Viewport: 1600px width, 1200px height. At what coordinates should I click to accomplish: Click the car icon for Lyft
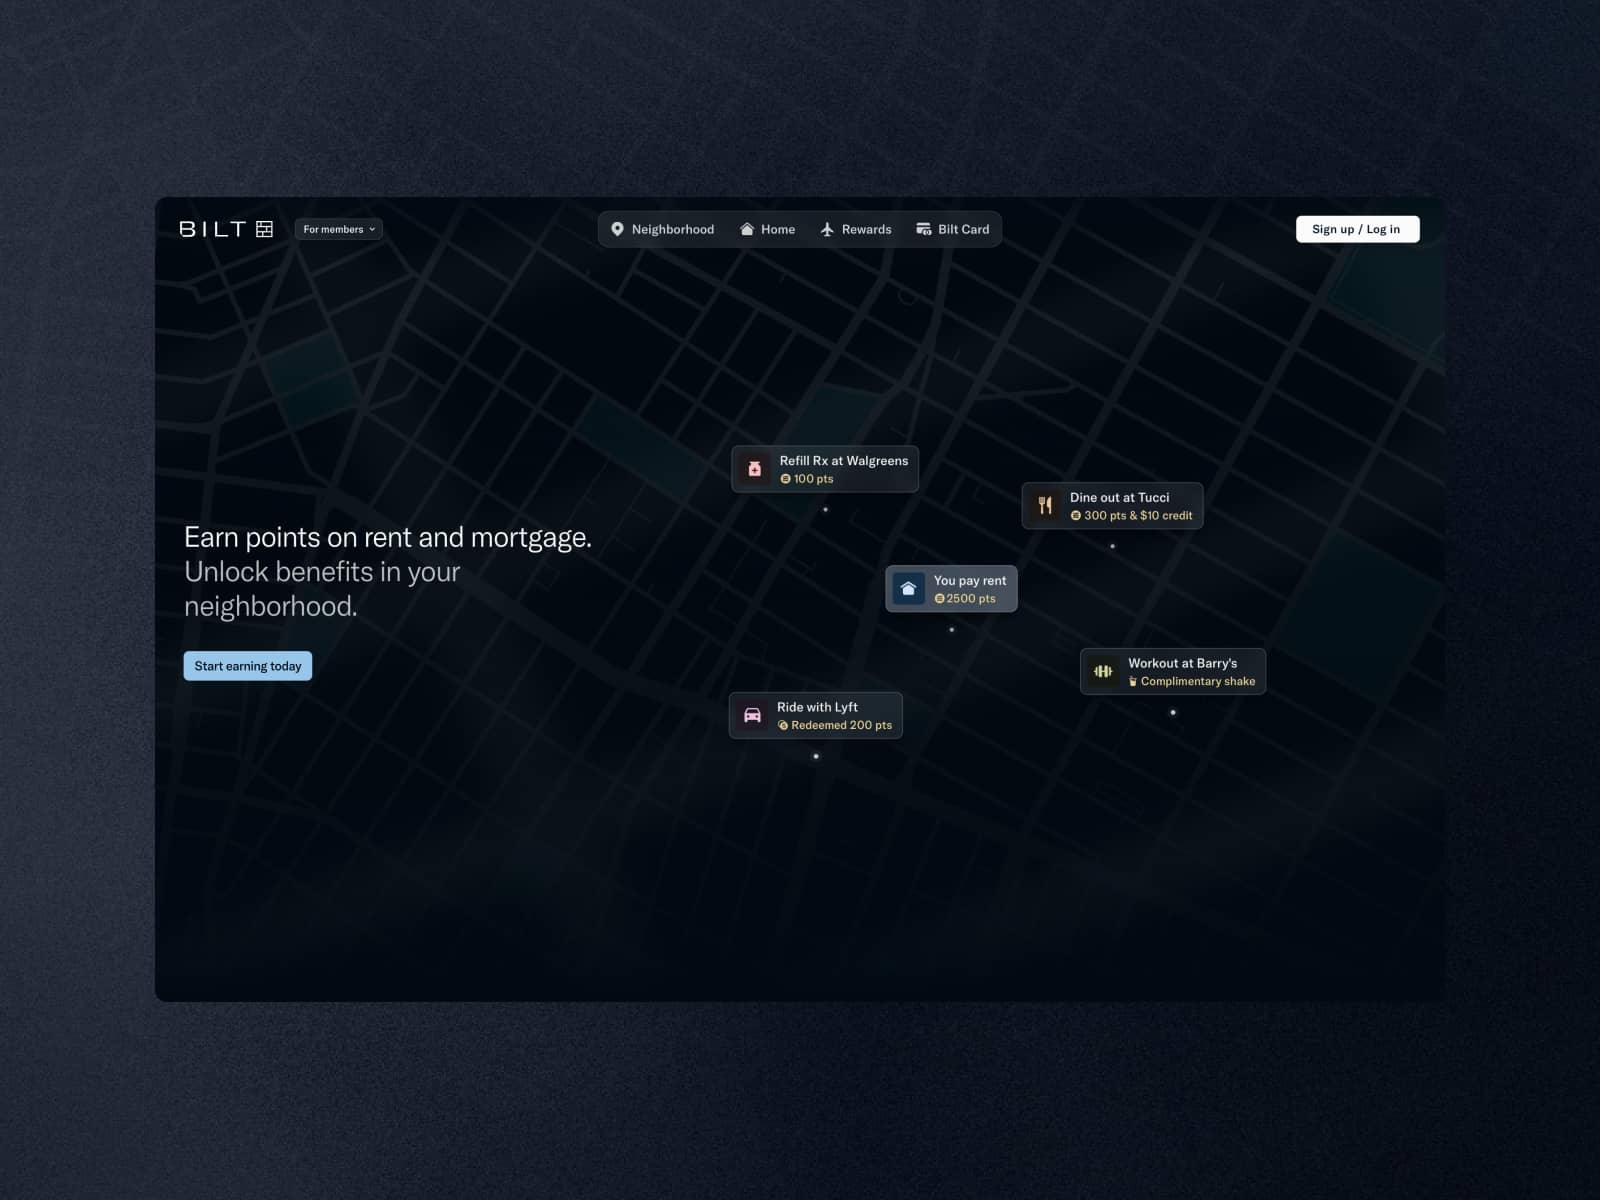[752, 716]
